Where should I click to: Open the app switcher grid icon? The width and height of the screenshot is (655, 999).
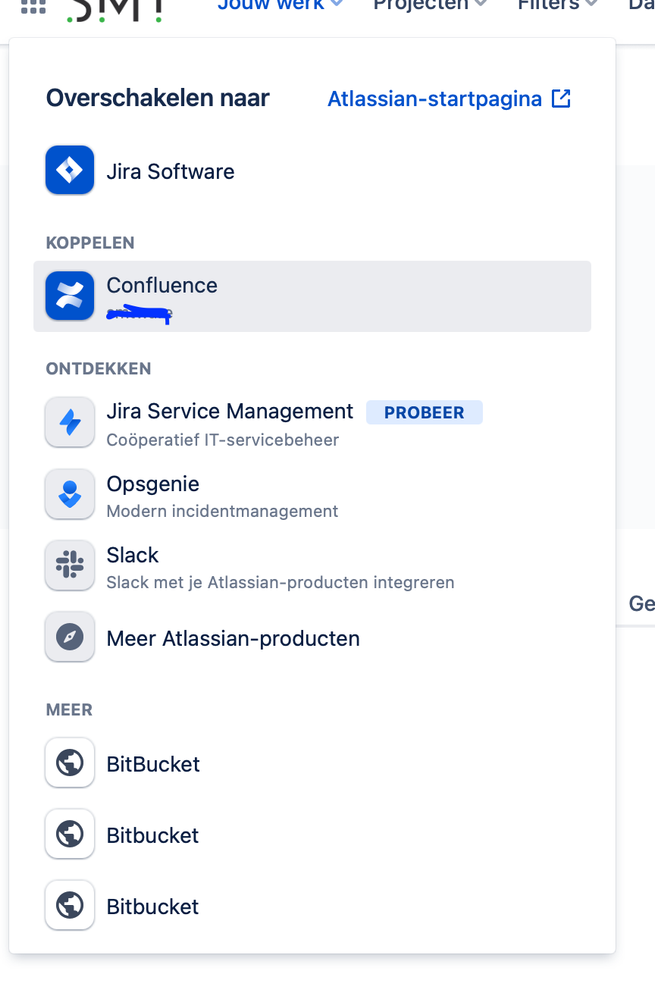click(x=33, y=6)
